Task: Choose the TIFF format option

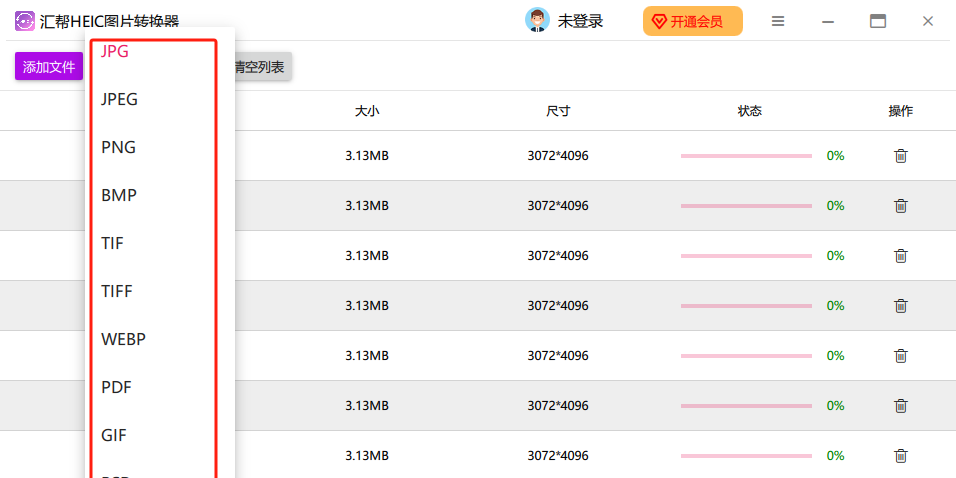Action: point(117,291)
